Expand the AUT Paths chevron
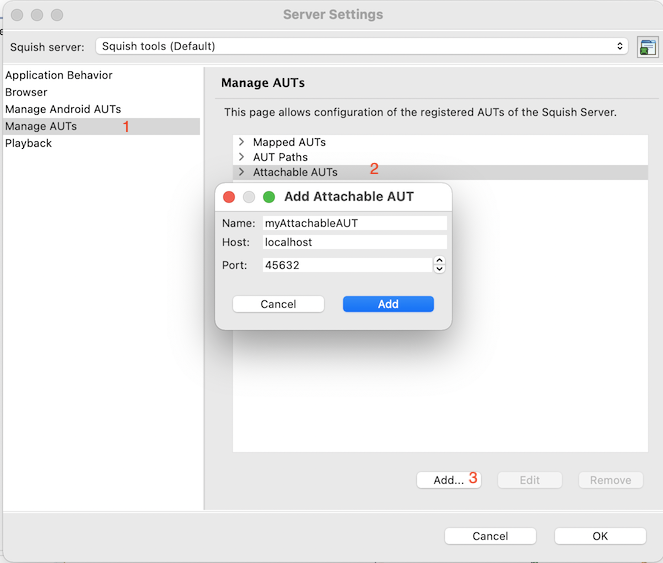The image size is (663, 563). click(x=242, y=157)
